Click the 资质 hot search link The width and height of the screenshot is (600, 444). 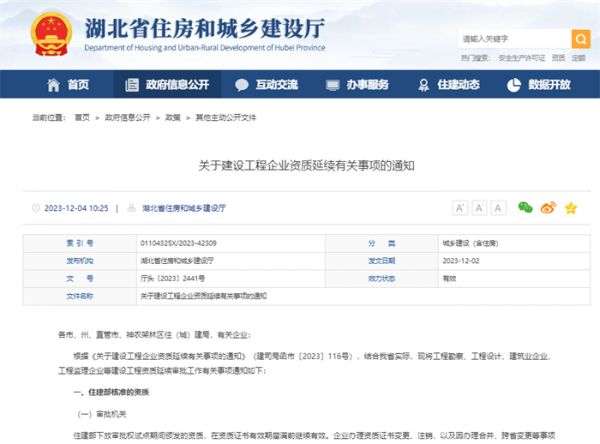(558, 58)
